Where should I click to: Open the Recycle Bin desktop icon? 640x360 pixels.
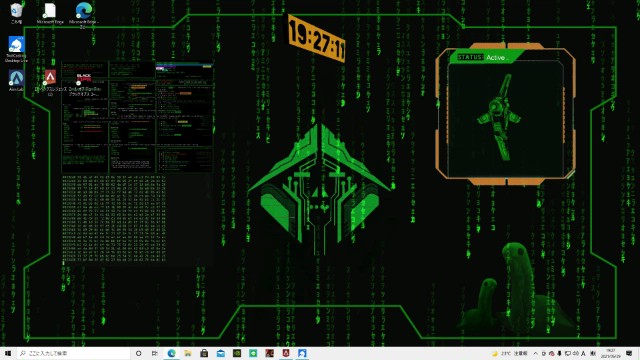pyautogui.click(x=16, y=13)
